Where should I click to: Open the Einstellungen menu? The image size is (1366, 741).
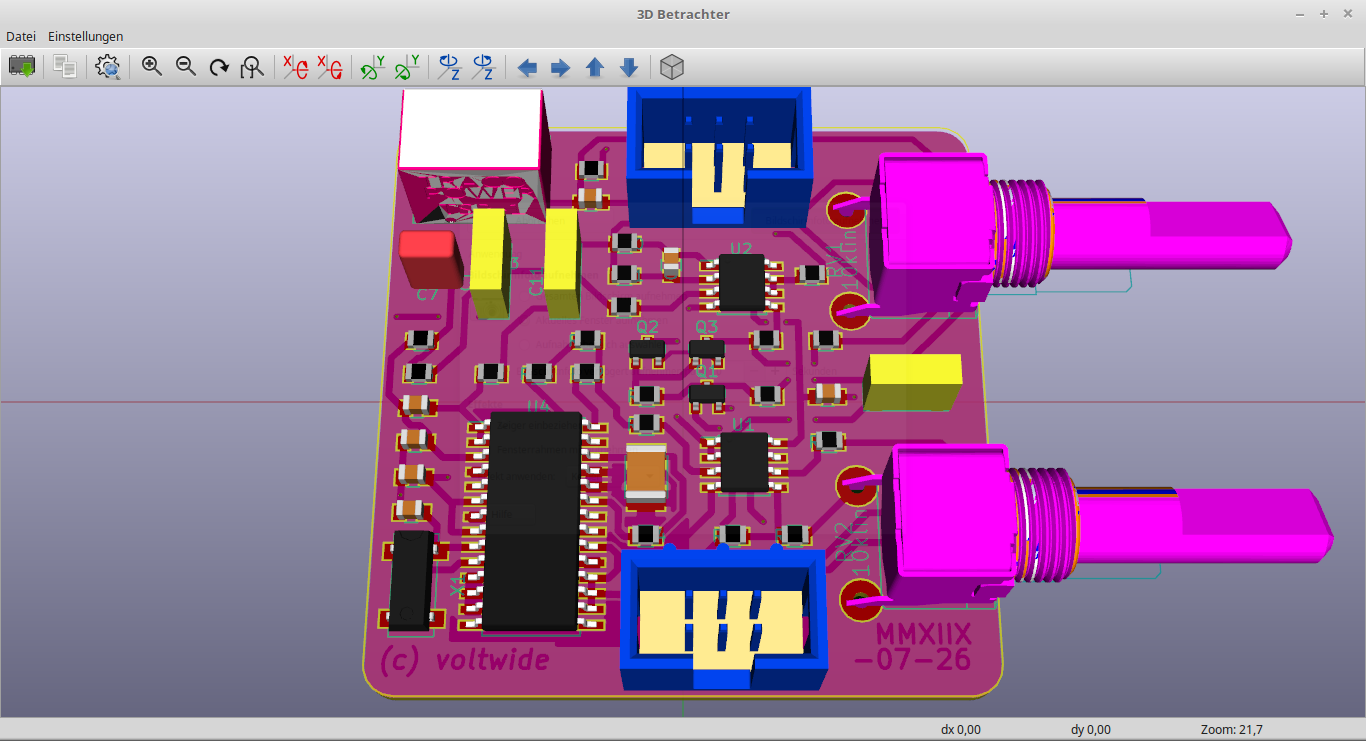pos(86,36)
